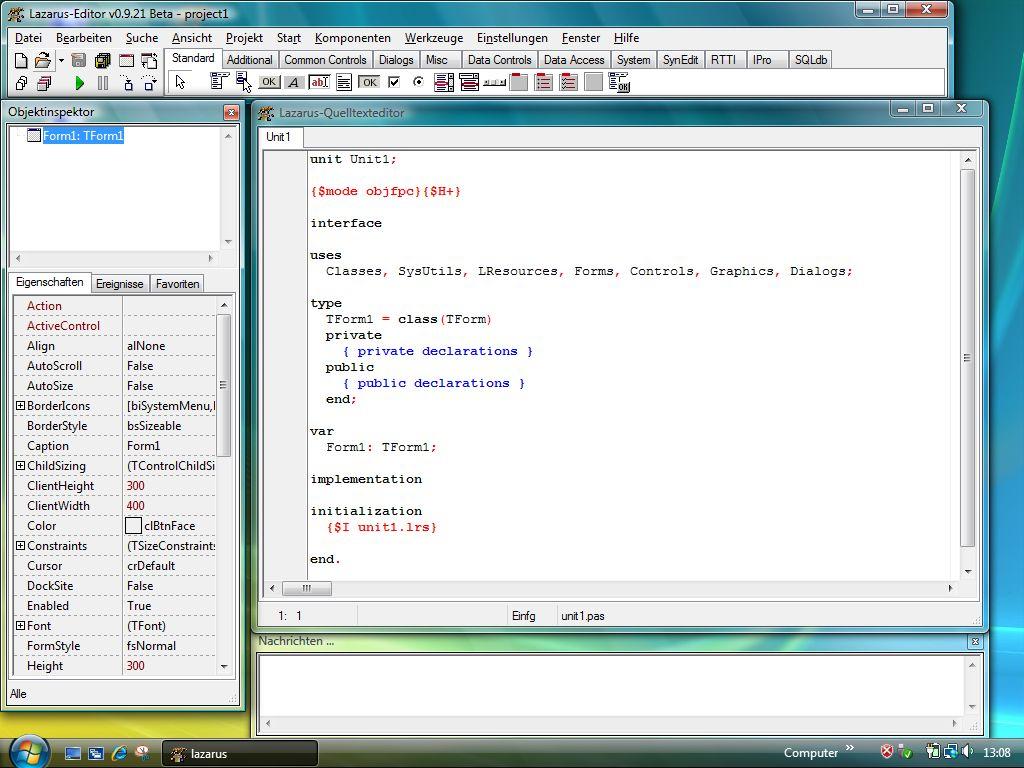Image resolution: width=1024 pixels, height=768 pixels.
Task: Click the New Form icon
Action: coord(126,61)
